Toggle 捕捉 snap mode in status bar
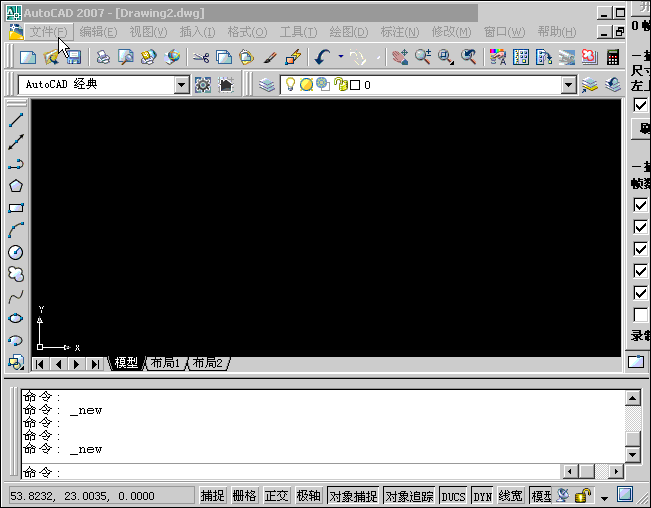This screenshot has height=508, width=651. [x=212, y=495]
